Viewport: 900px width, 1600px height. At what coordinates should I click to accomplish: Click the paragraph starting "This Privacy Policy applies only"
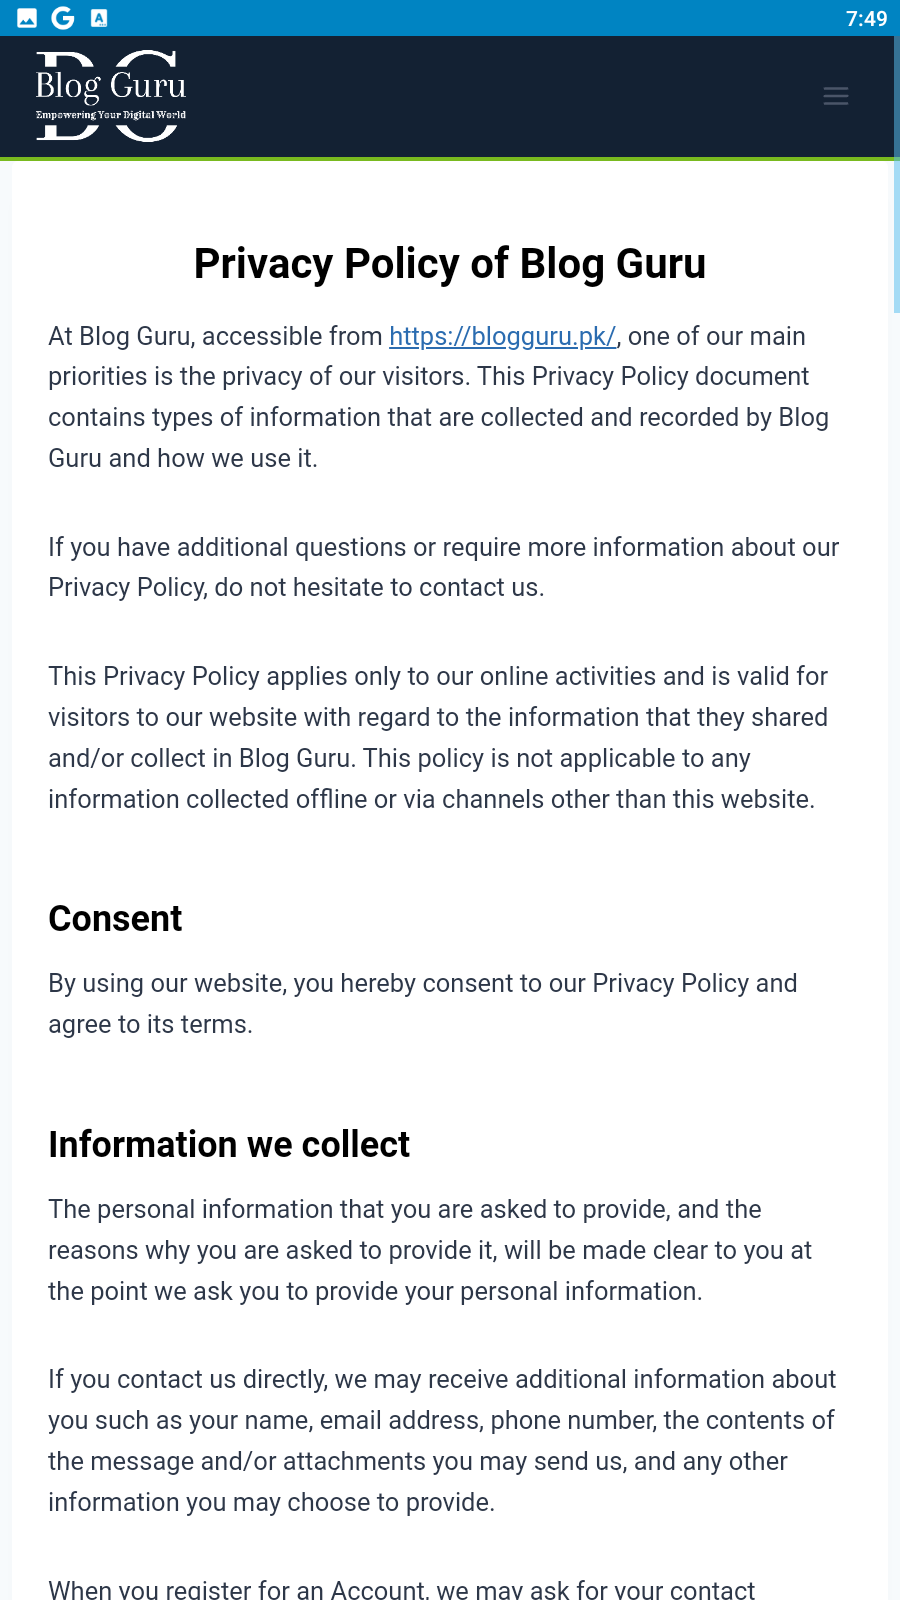tap(438, 738)
